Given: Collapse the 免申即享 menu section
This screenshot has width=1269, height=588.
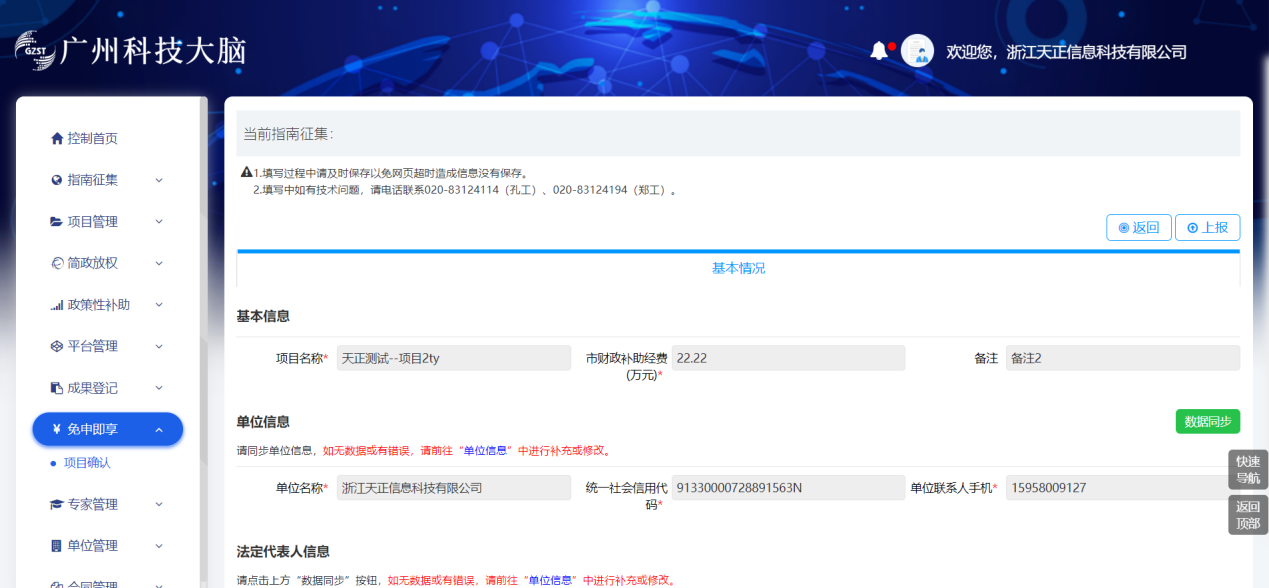Looking at the screenshot, I should 159,430.
